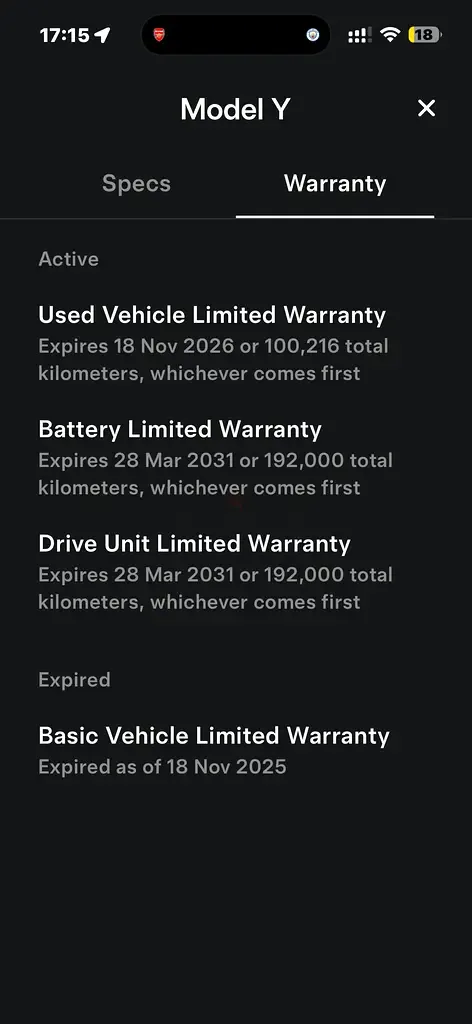Tap the Model Y header title
Image resolution: width=472 pixels, height=1024 pixels.
pos(235,108)
